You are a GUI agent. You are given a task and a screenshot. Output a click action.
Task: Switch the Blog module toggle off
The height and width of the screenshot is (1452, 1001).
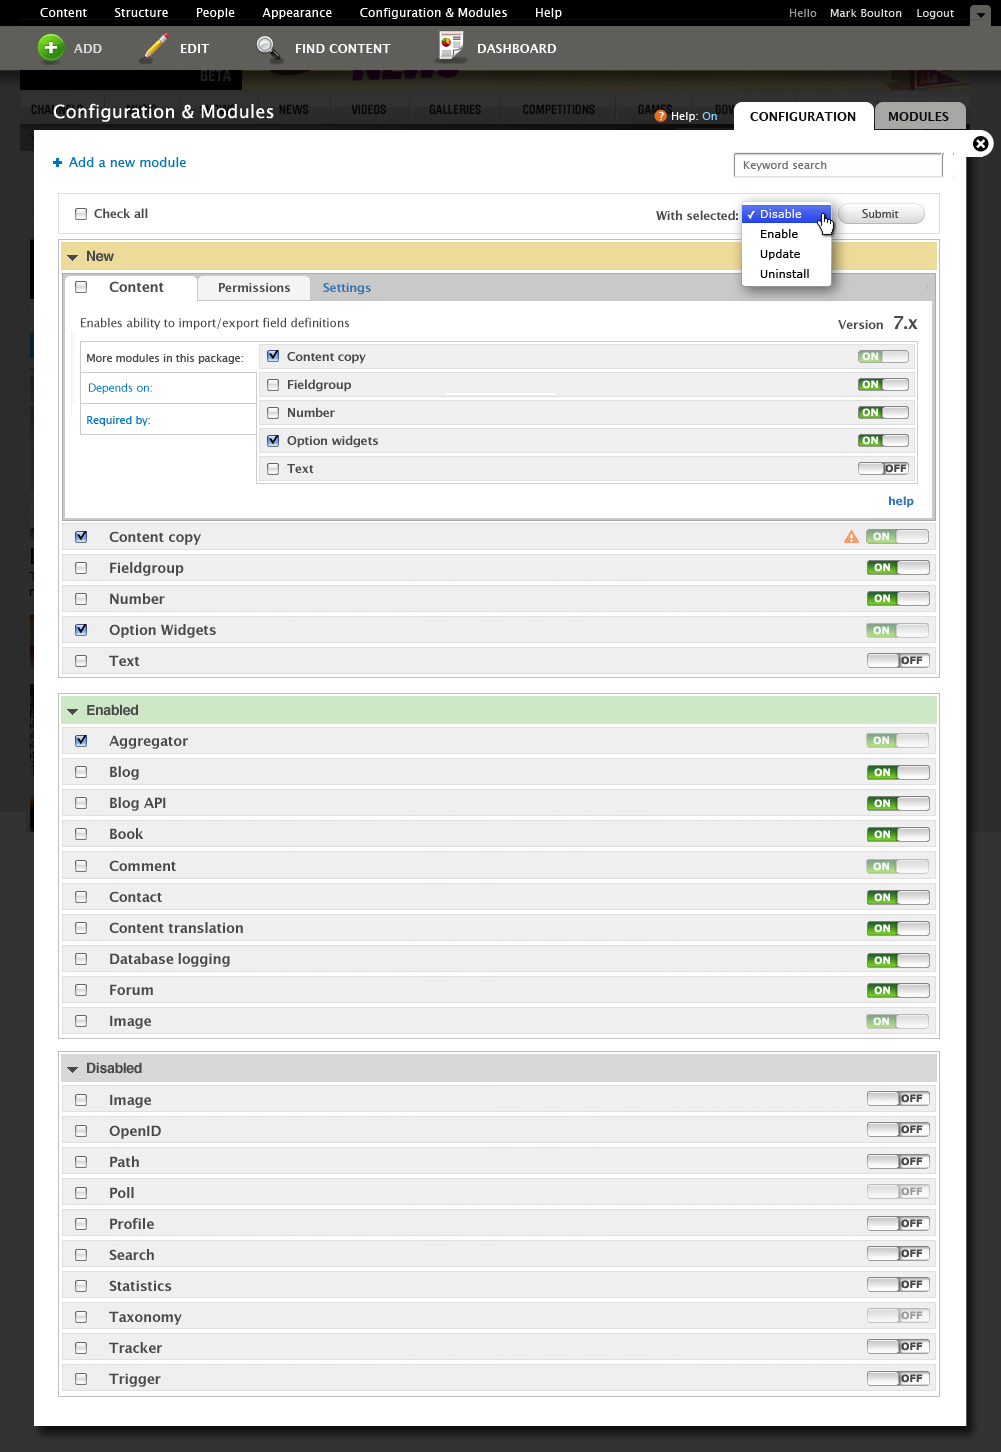point(898,772)
